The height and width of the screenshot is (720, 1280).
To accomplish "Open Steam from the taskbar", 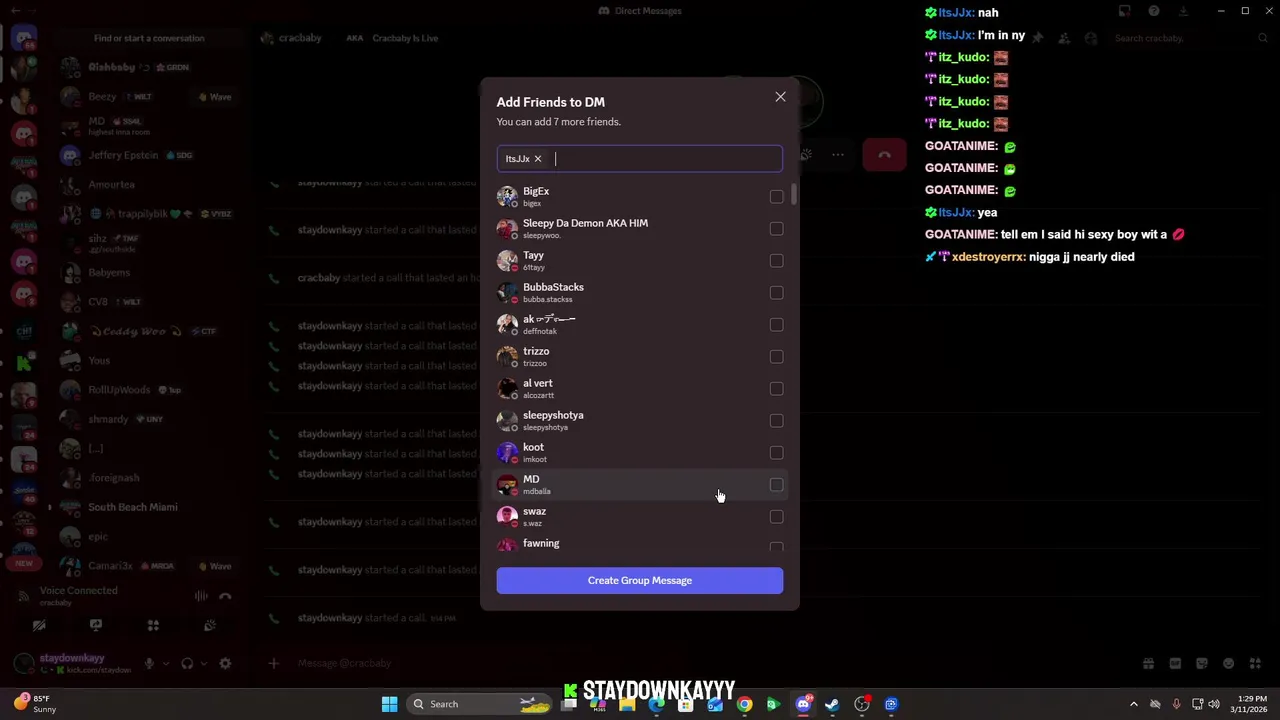I will pyautogui.click(x=832, y=704).
